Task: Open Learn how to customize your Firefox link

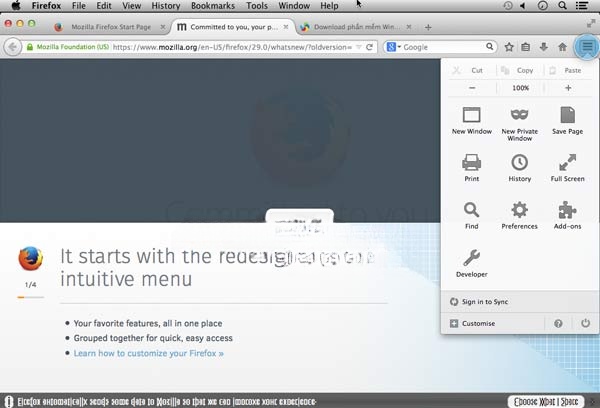Action: (148, 353)
